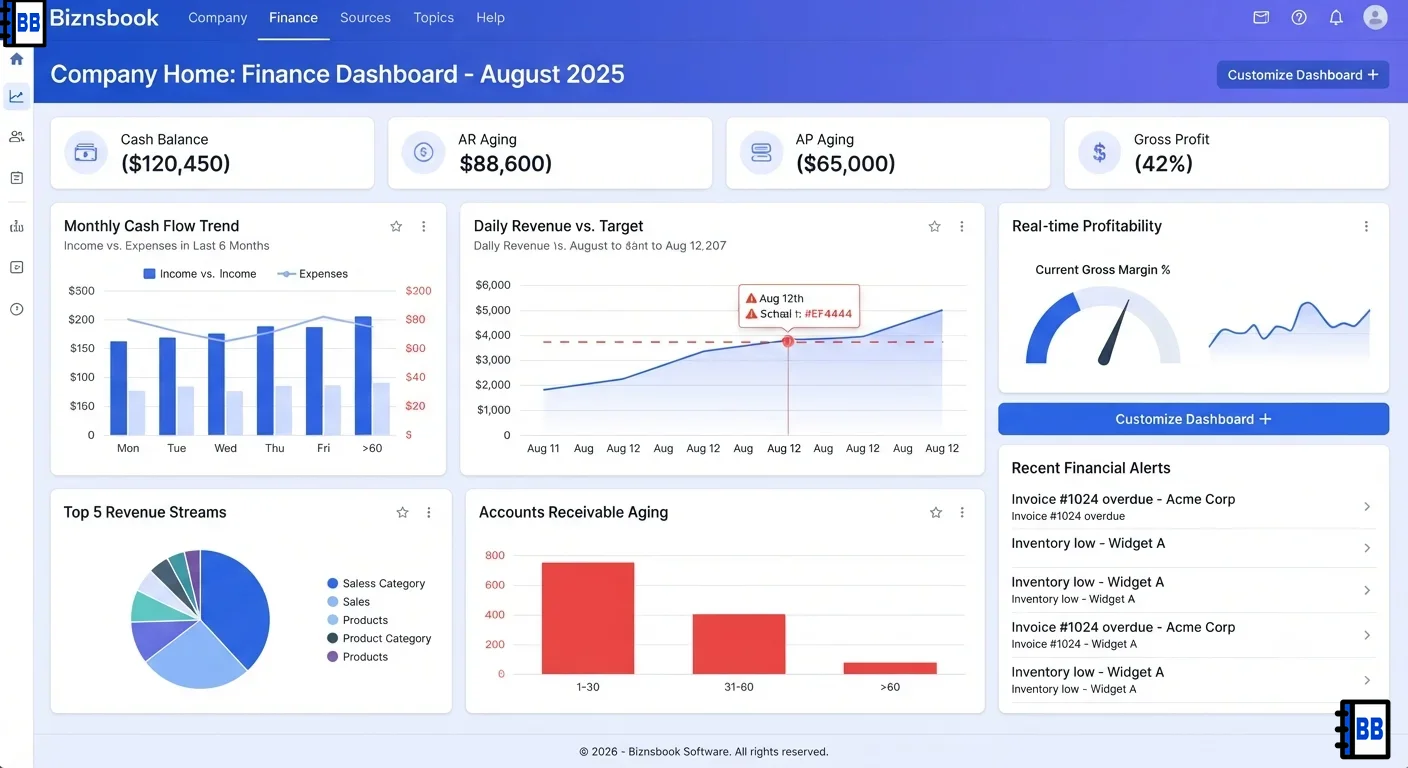Open the Cash Balance ($120,450) card
The image size is (1408, 768).
click(212, 153)
